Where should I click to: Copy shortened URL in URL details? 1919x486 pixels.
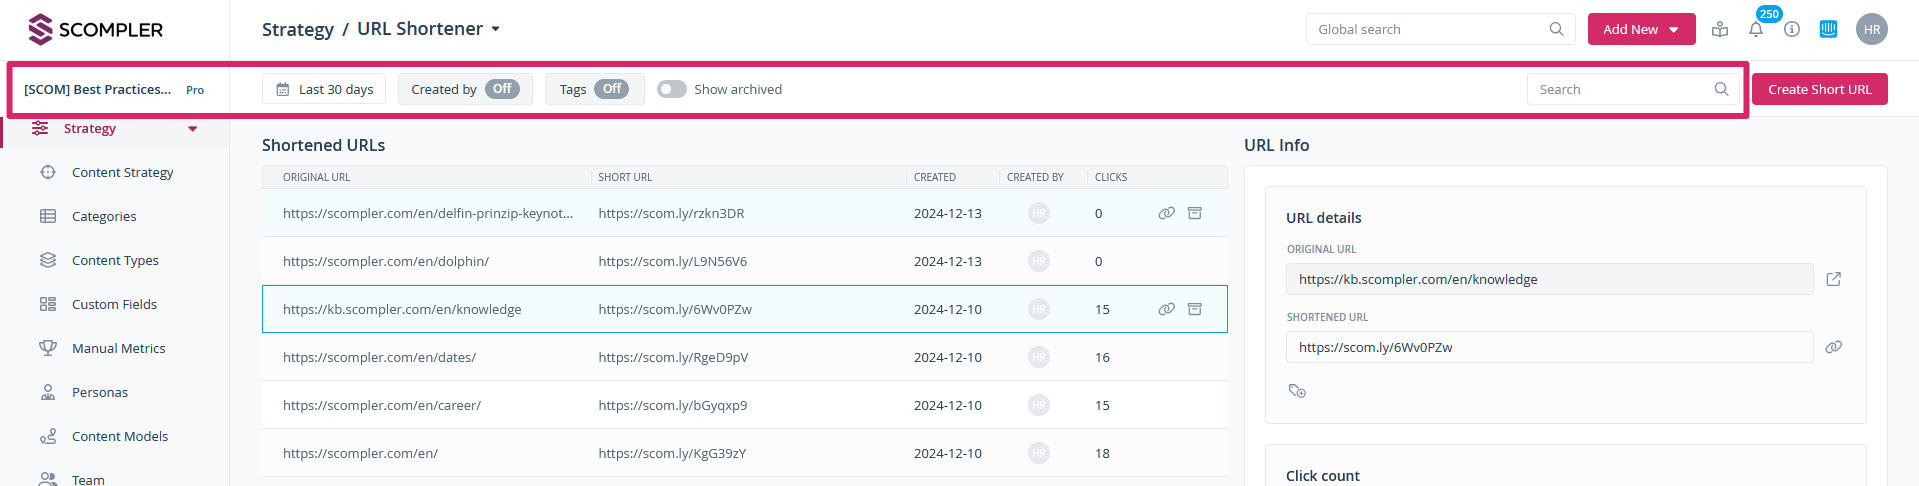pos(1833,347)
